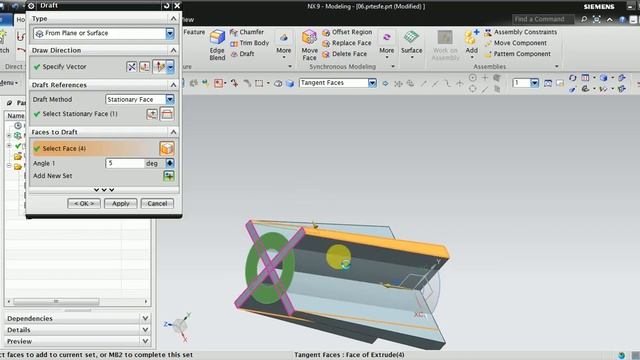Select the Delete Face command

[x=344, y=54]
